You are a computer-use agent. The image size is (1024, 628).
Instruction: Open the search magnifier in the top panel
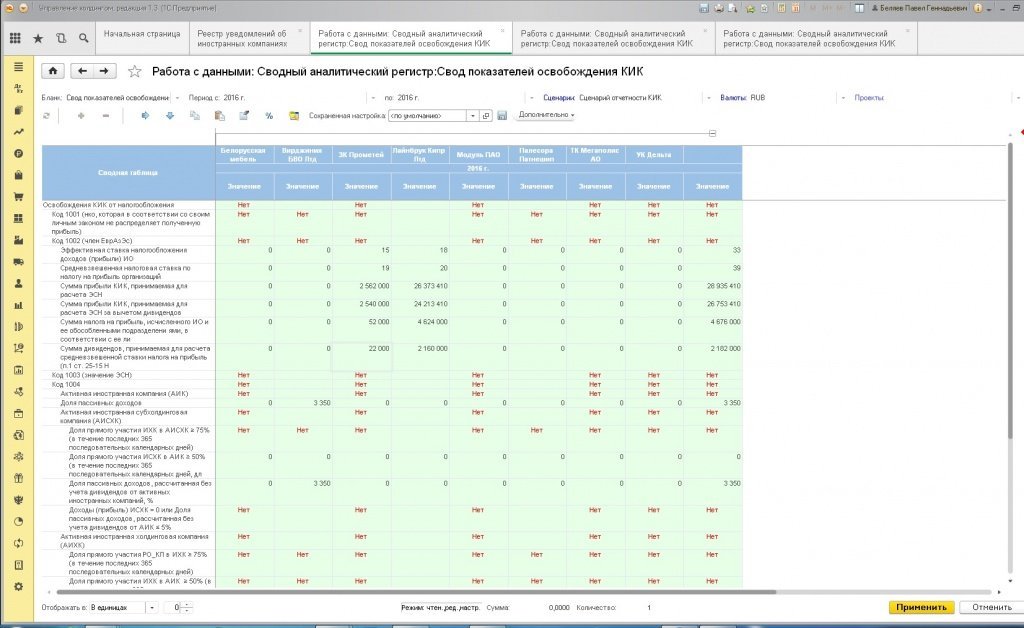[84, 39]
